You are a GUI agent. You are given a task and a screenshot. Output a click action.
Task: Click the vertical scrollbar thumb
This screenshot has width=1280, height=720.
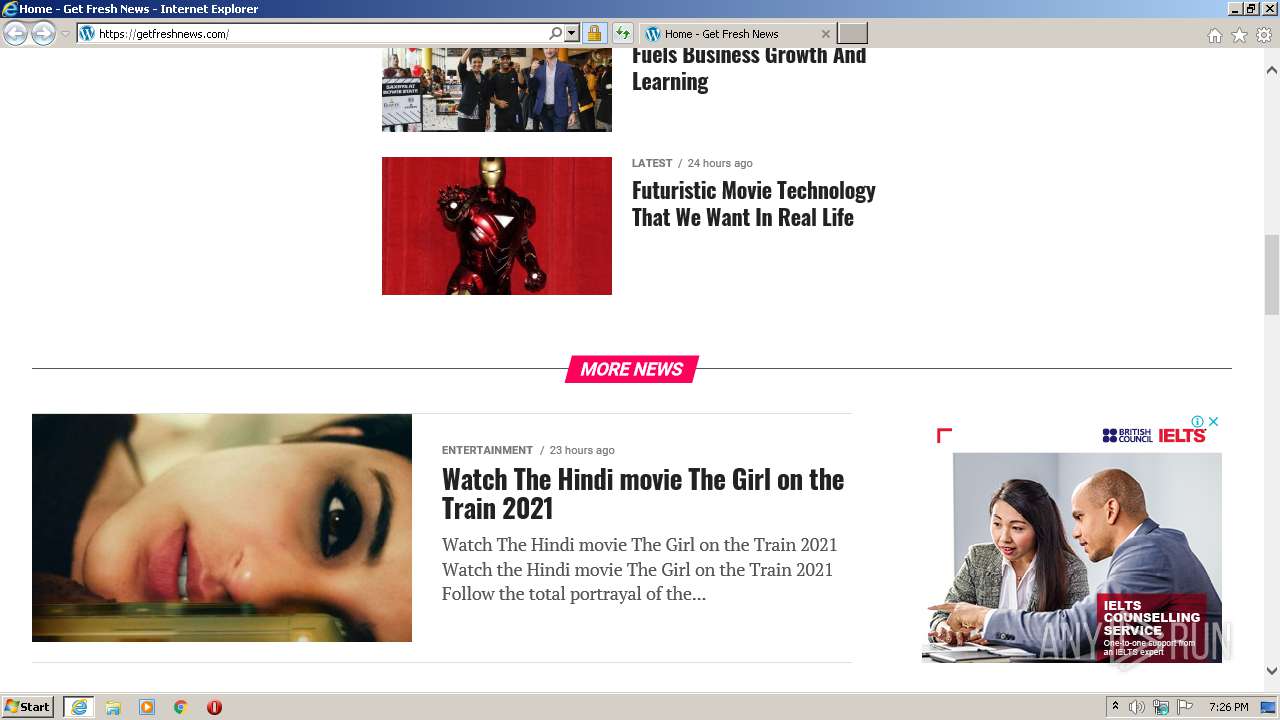(1272, 275)
